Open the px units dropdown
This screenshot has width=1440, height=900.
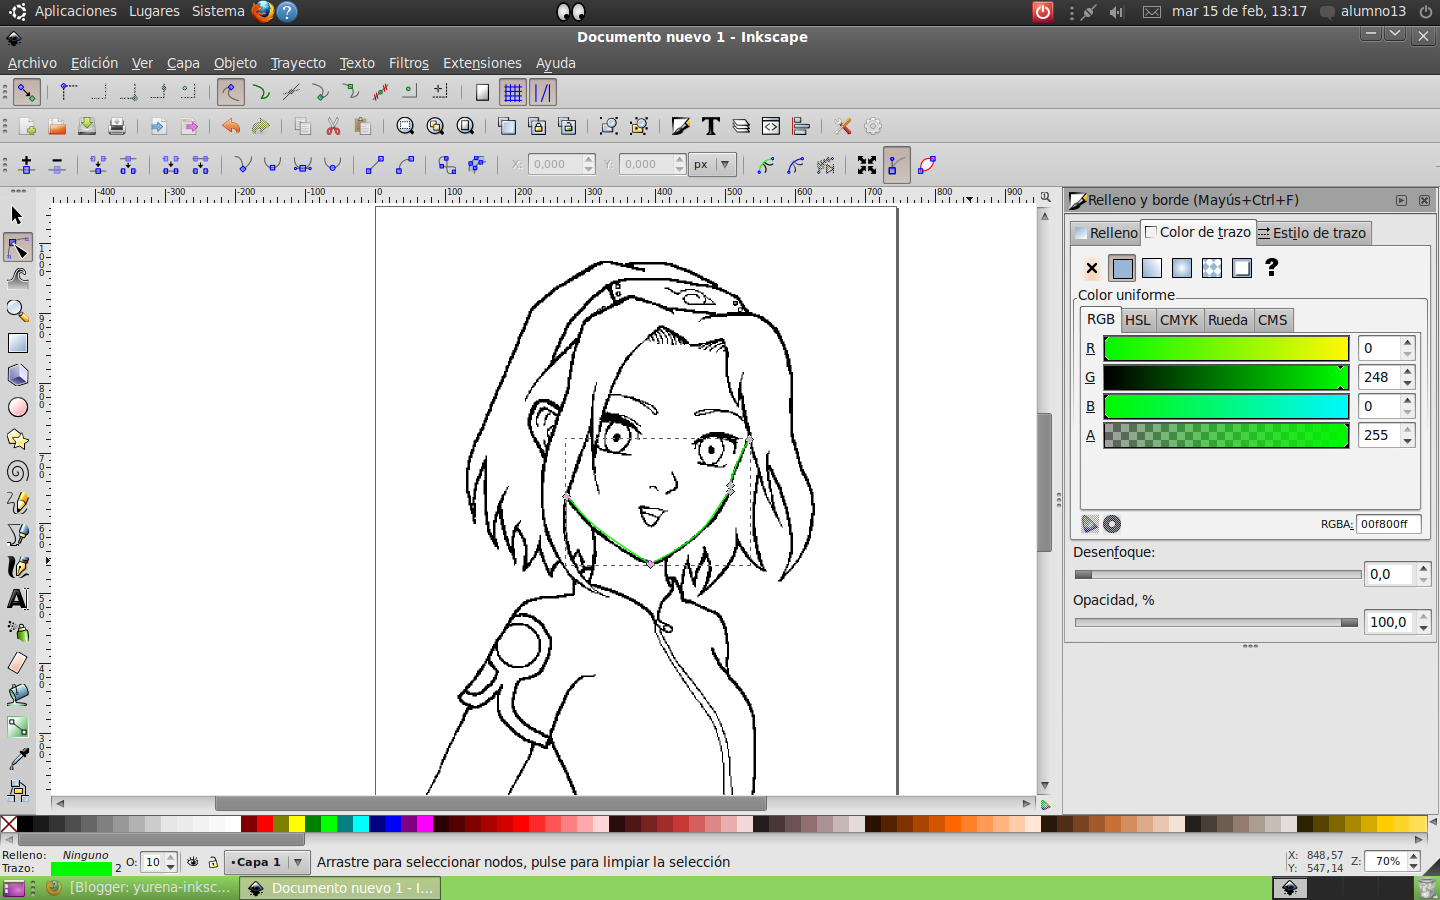(x=712, y=165)
